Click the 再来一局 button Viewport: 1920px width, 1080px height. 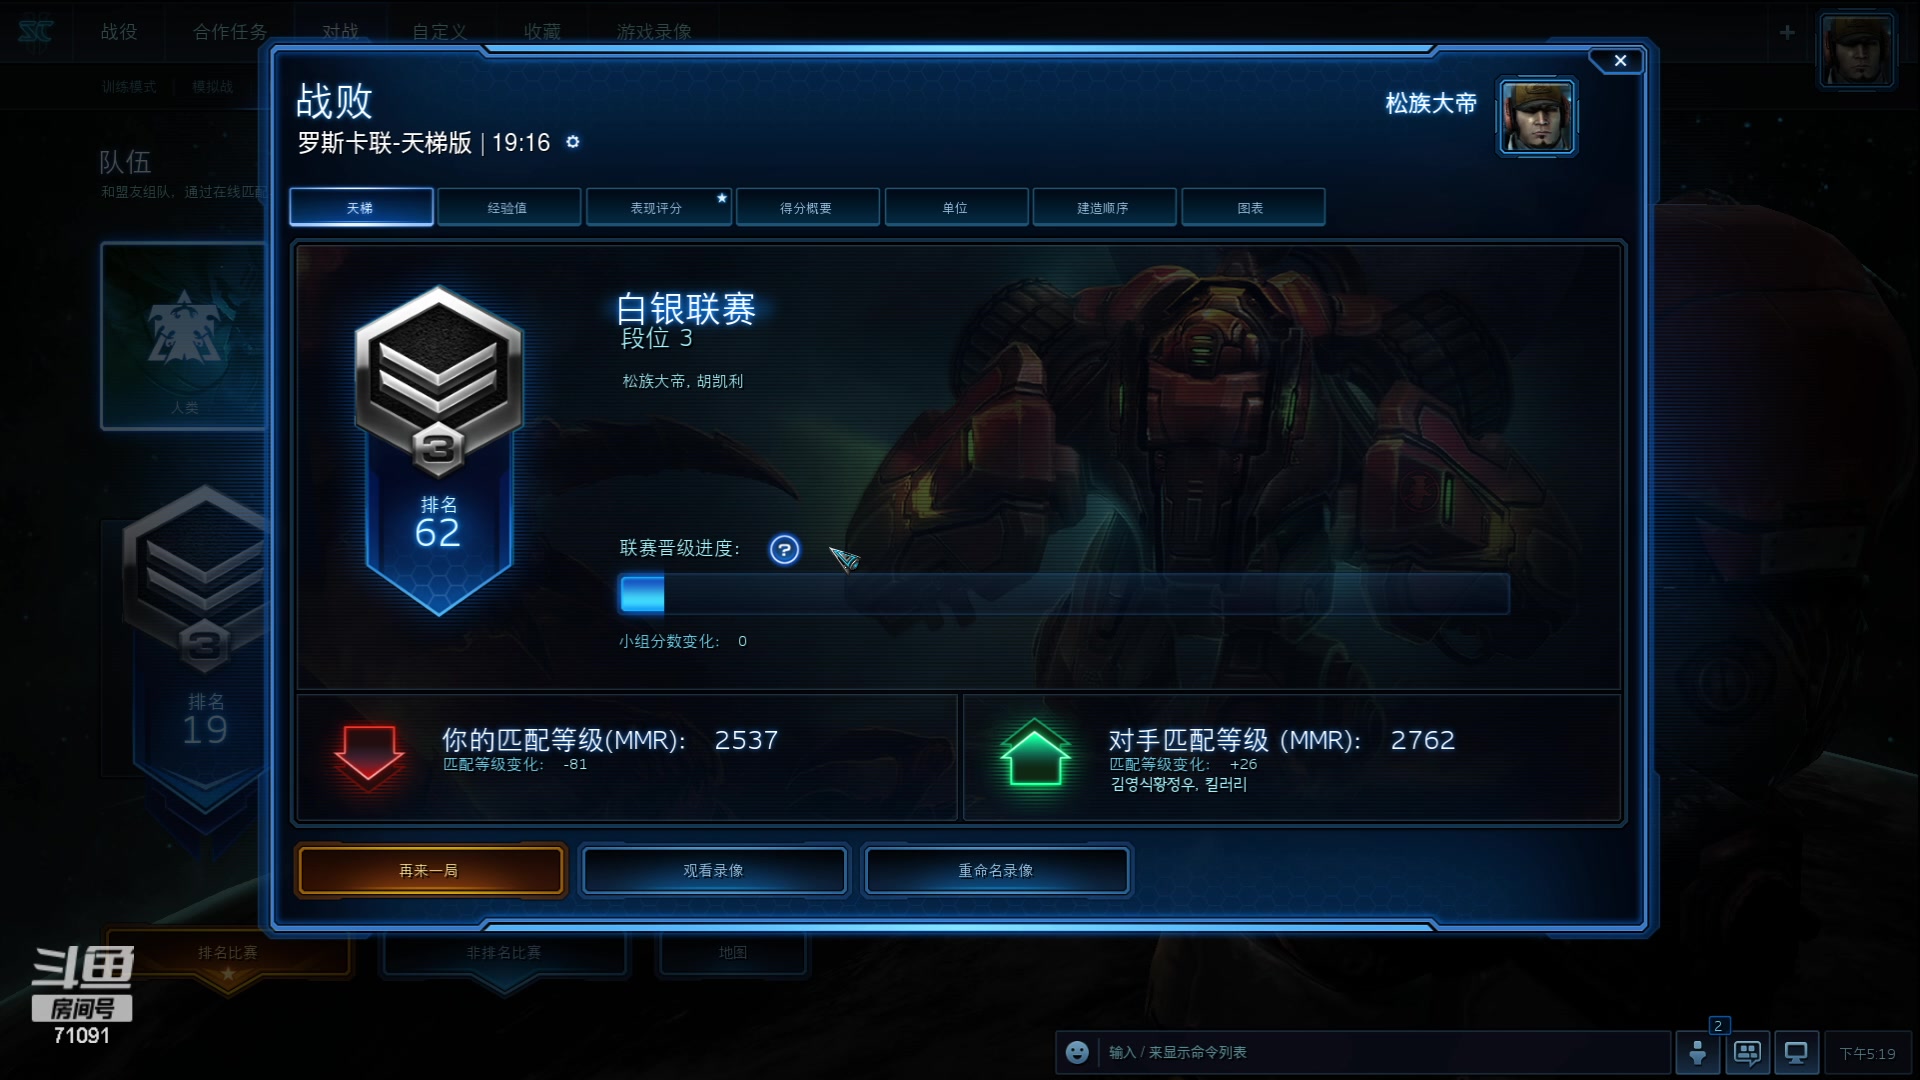tap(430, 871)
